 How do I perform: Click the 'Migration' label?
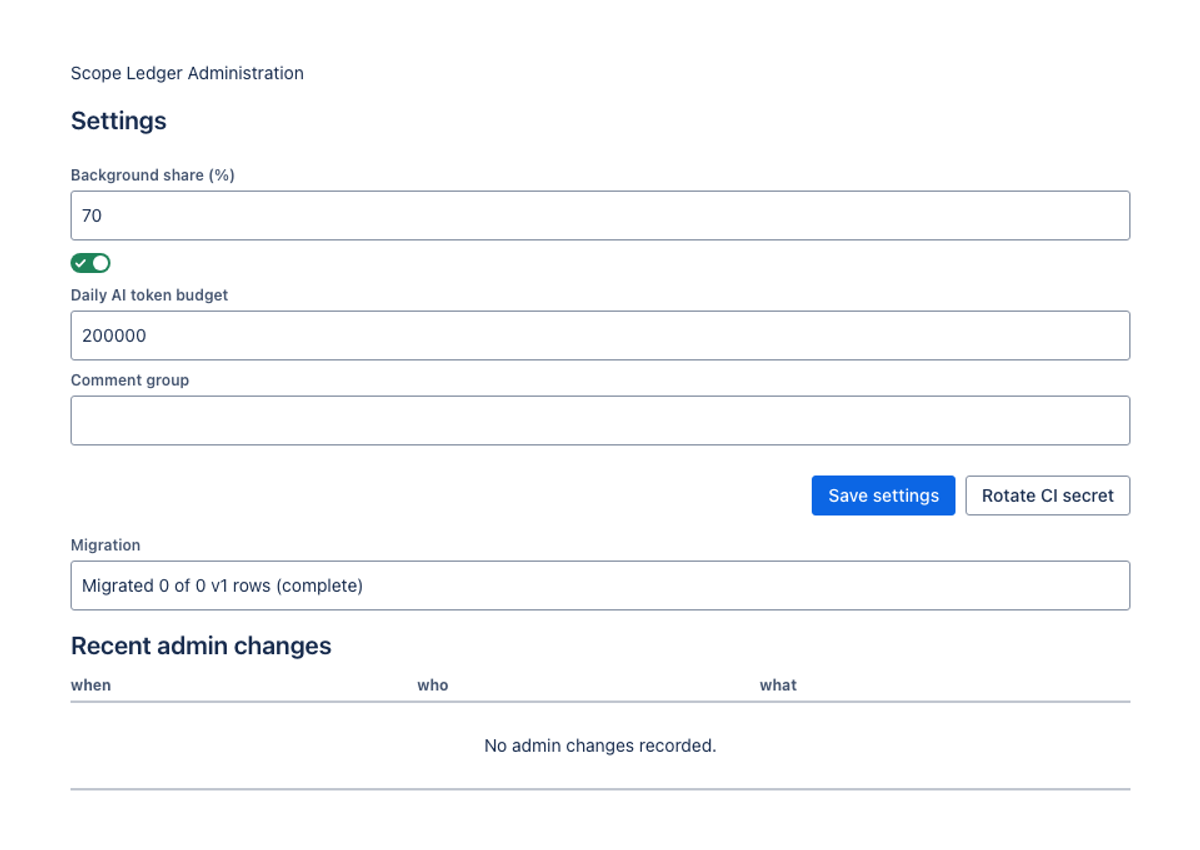(x=105, y=545)
